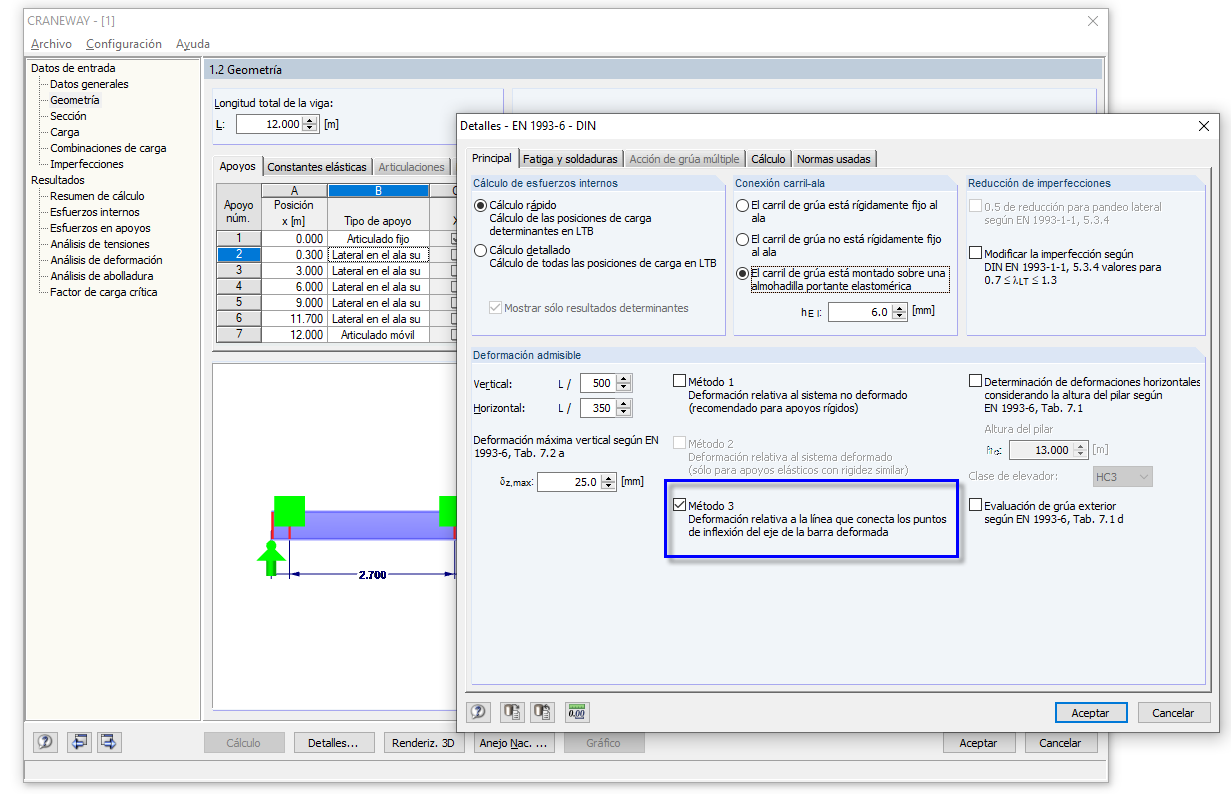Click Aceptar in the CRANEWAY main window

[979, 743]
